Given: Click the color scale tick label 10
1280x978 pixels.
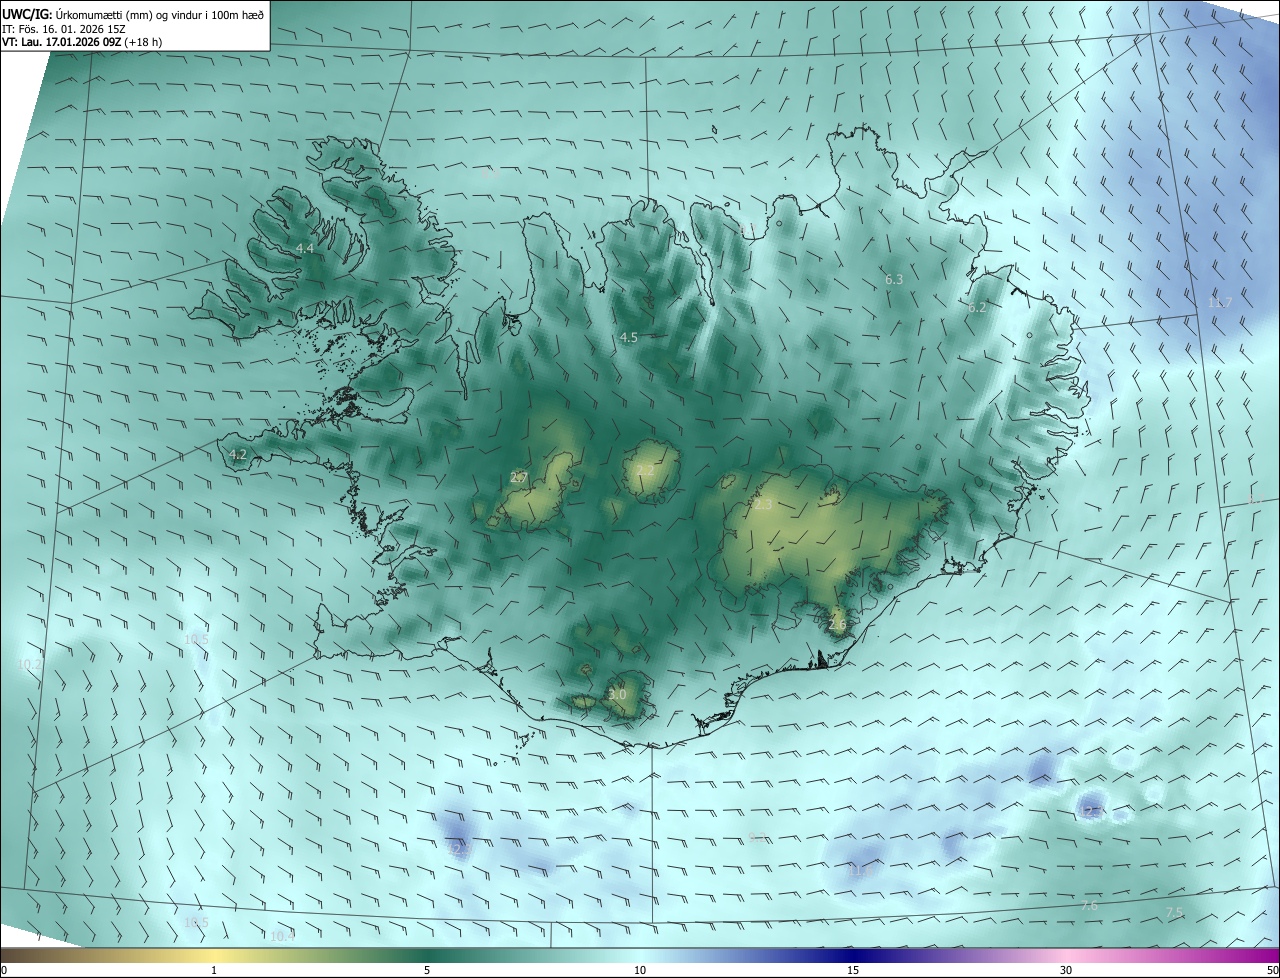Looking at the screenshot, I should tap(640, 970).
